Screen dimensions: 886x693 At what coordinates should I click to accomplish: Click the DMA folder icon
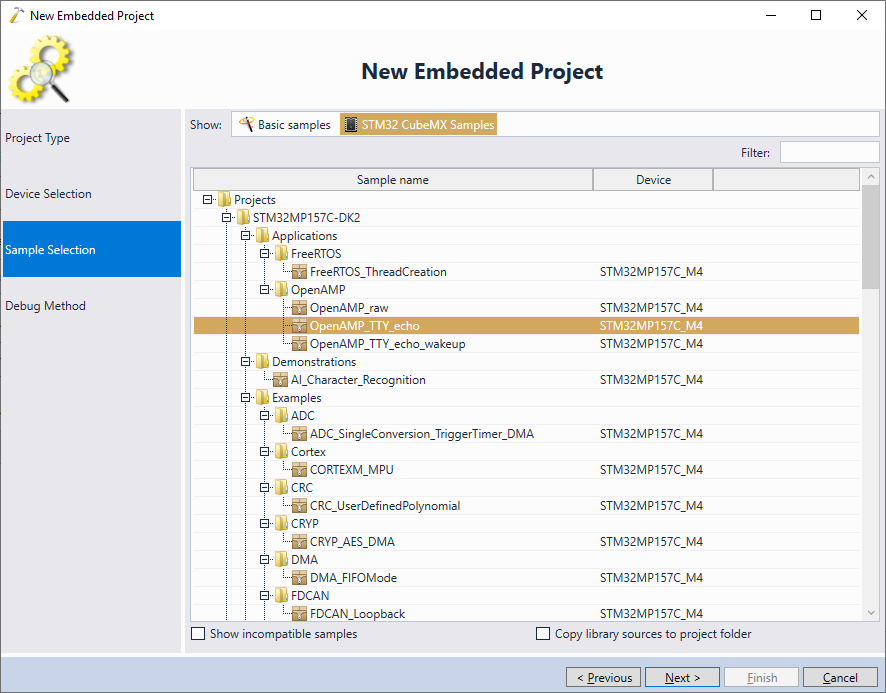[281, 560]
